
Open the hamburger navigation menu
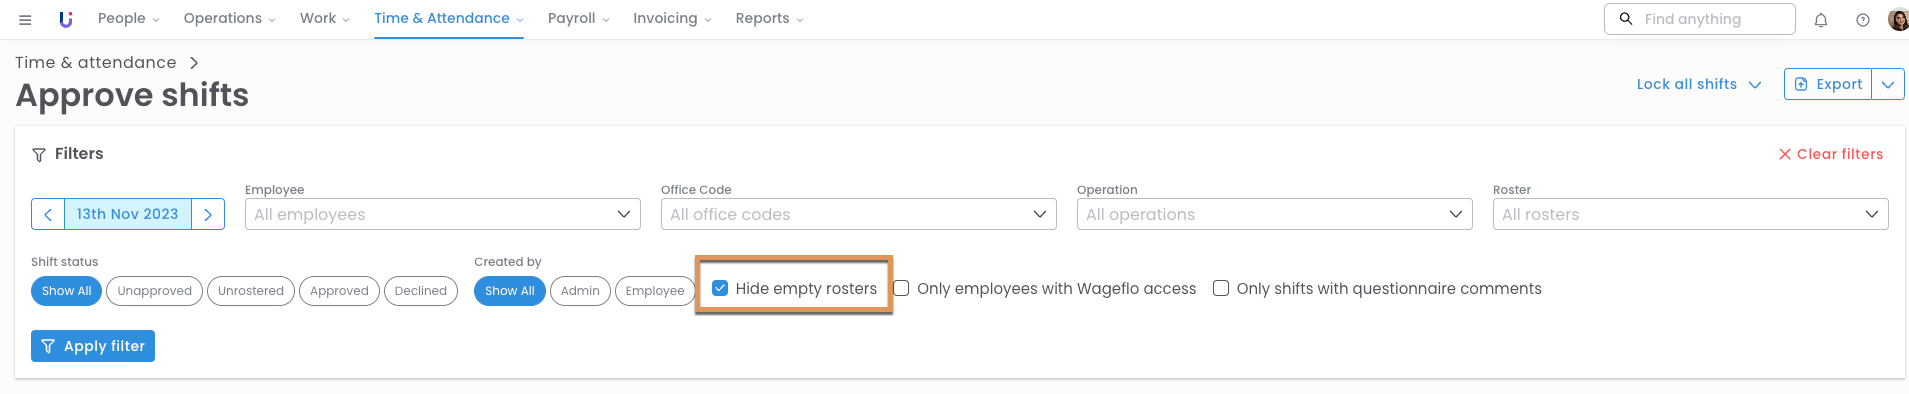tap(25, 19)
